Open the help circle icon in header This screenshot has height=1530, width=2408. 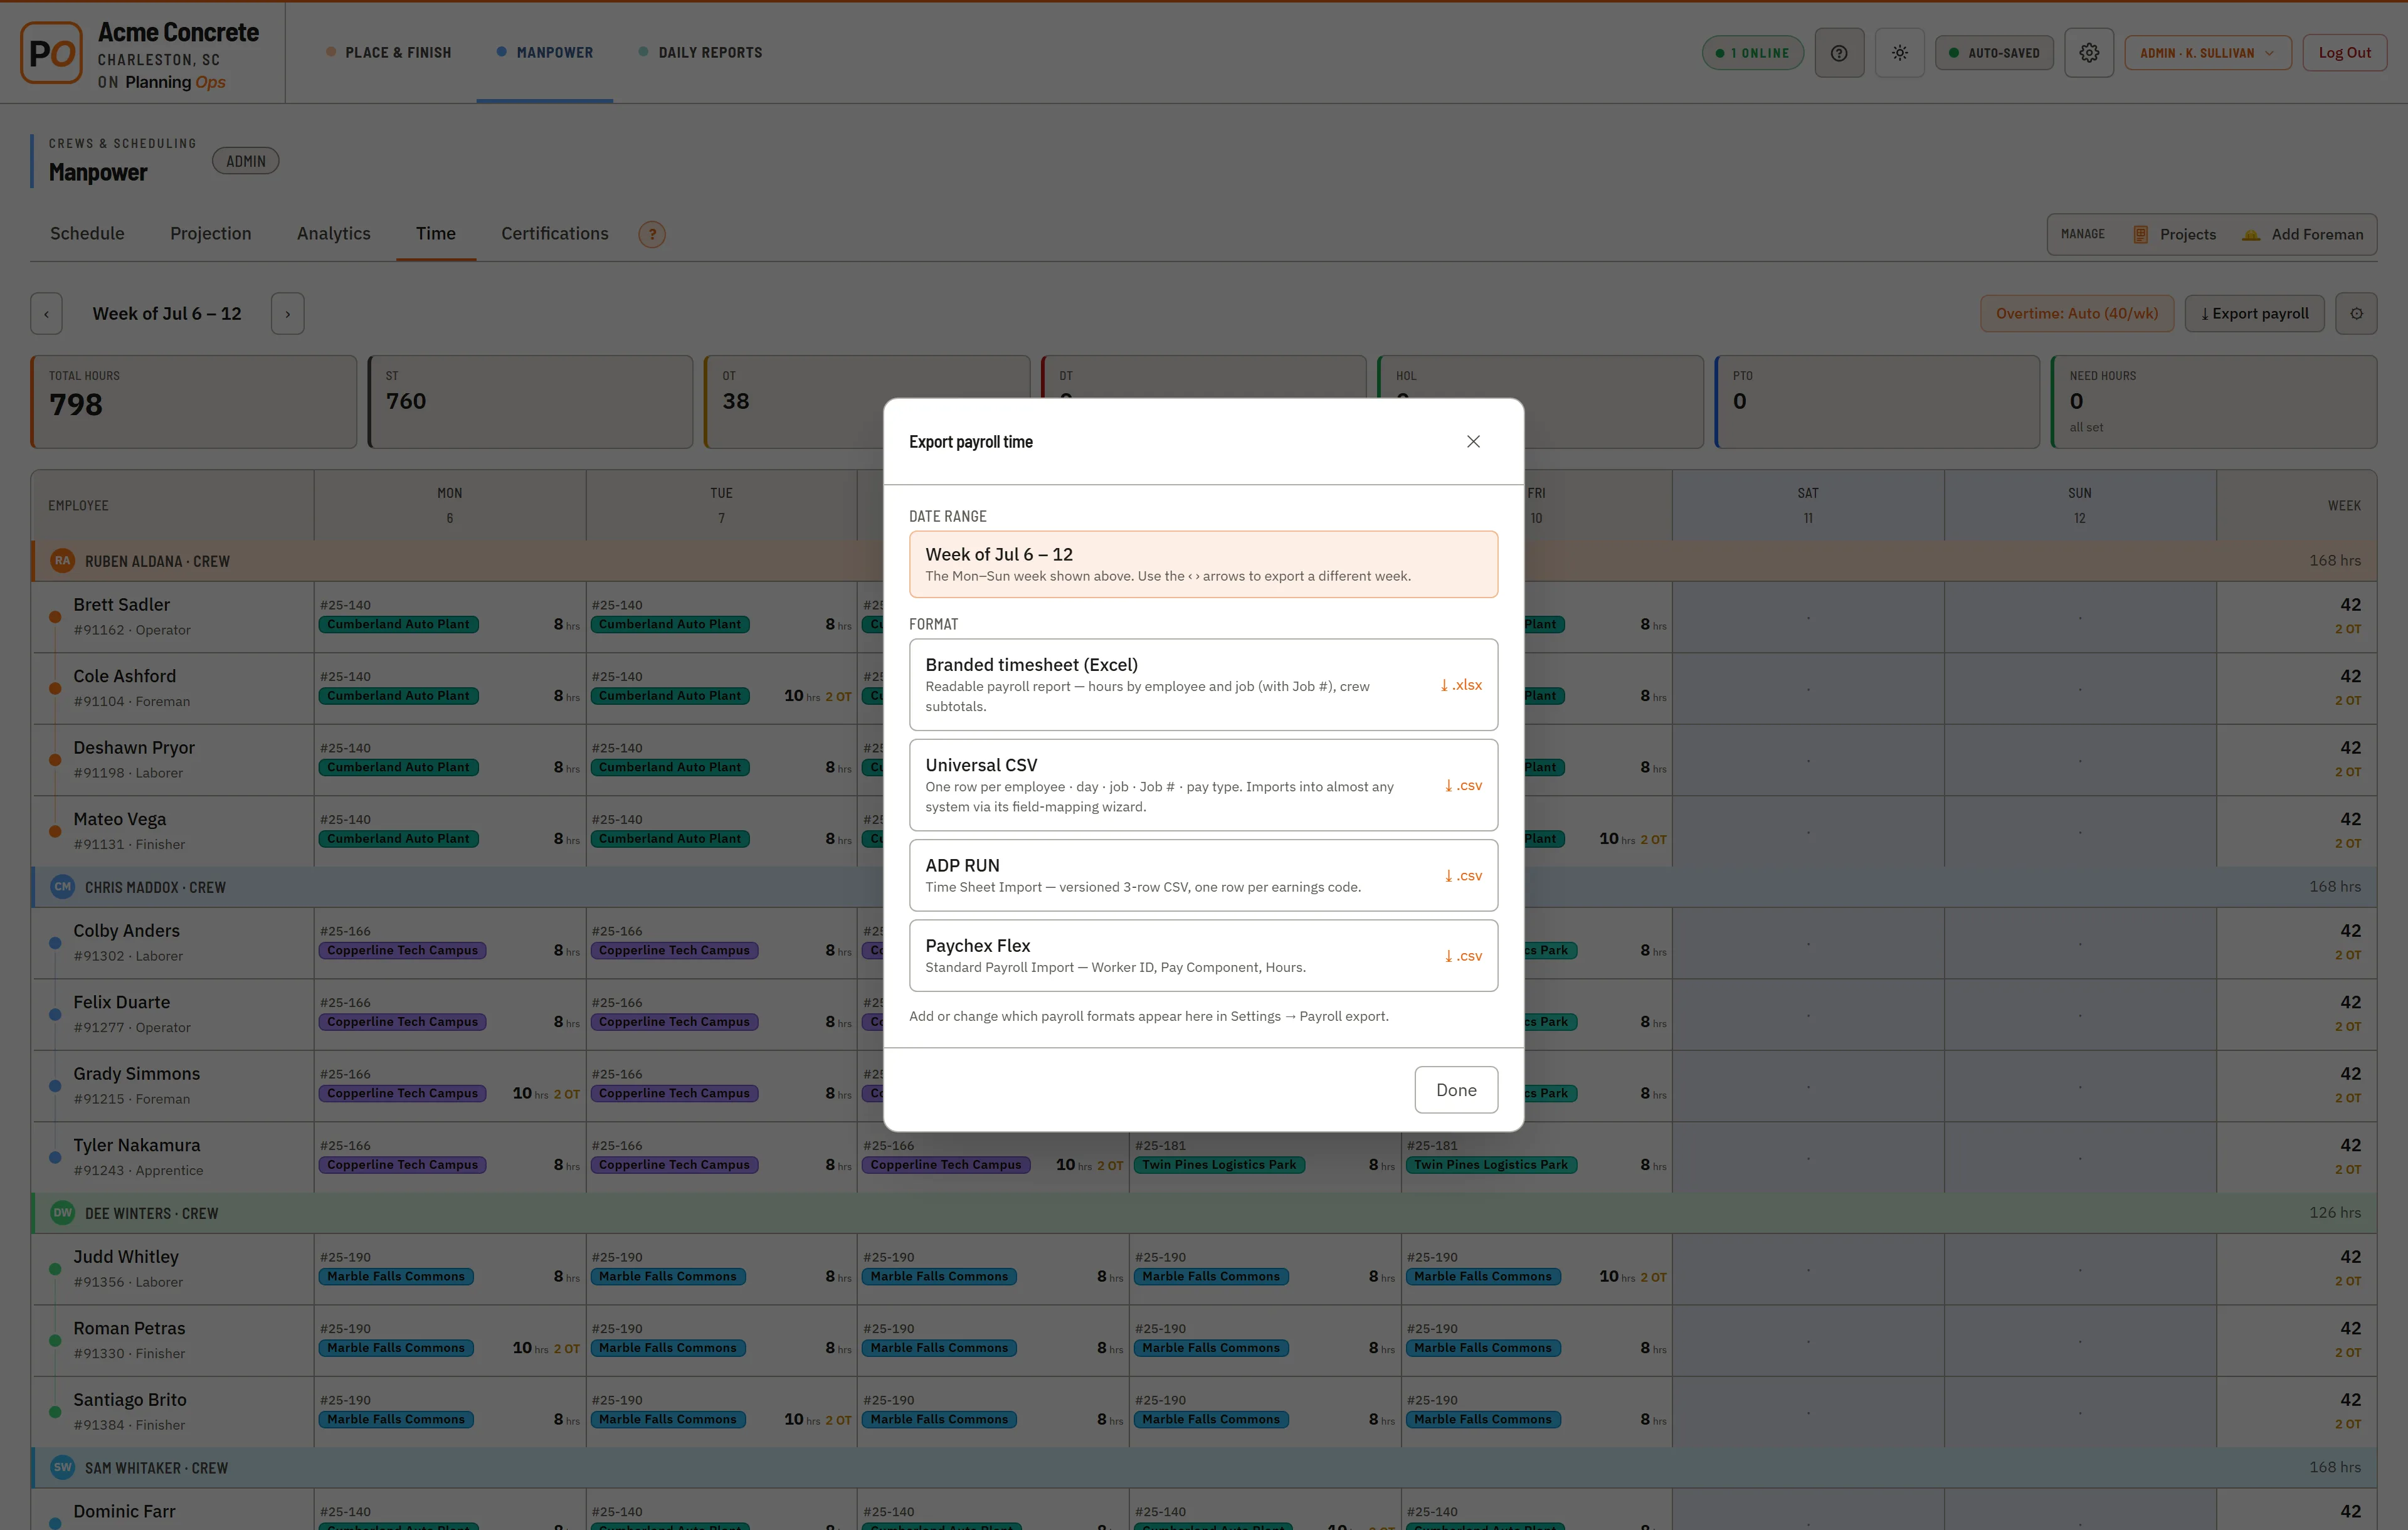1839,53
